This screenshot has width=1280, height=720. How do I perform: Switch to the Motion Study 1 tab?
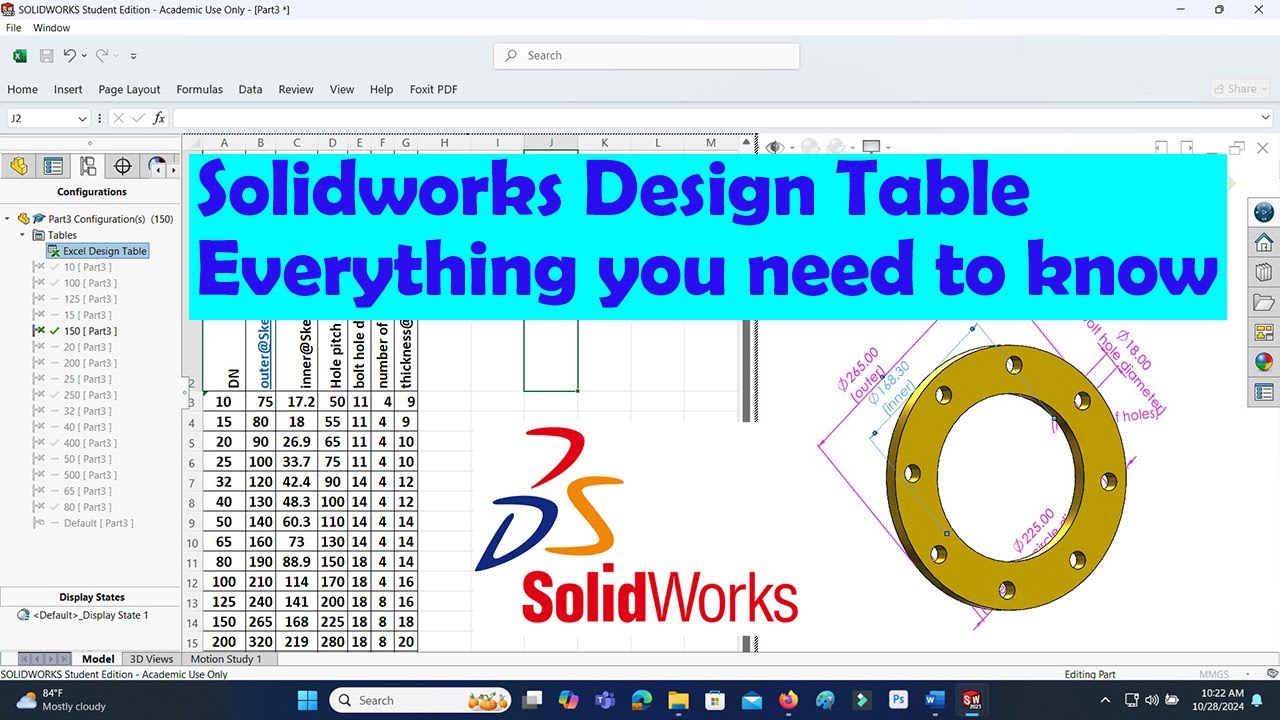pyautogui.click(x=225, y=659)
